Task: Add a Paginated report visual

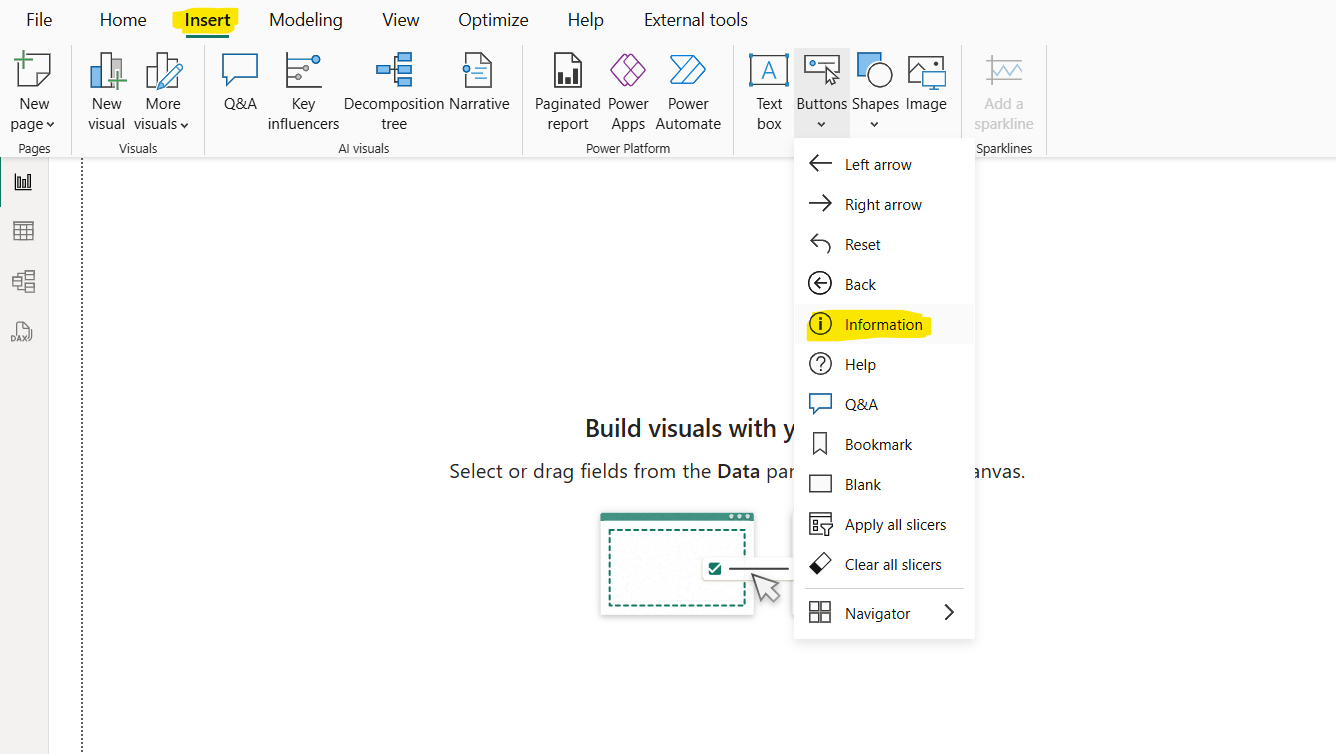Action: 567,92
